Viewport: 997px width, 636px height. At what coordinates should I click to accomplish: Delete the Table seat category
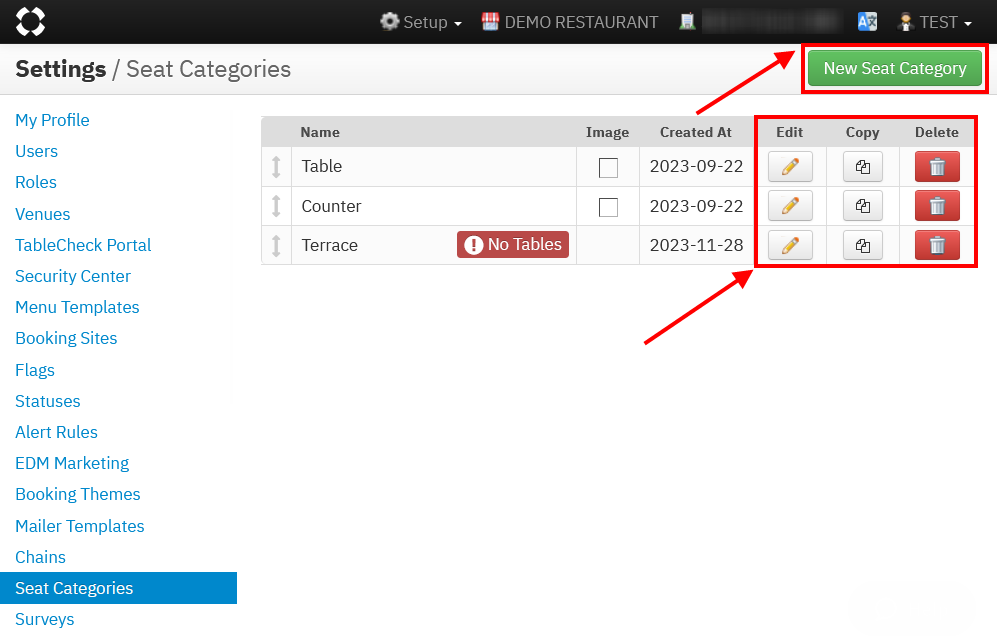[x=937, y=167]
